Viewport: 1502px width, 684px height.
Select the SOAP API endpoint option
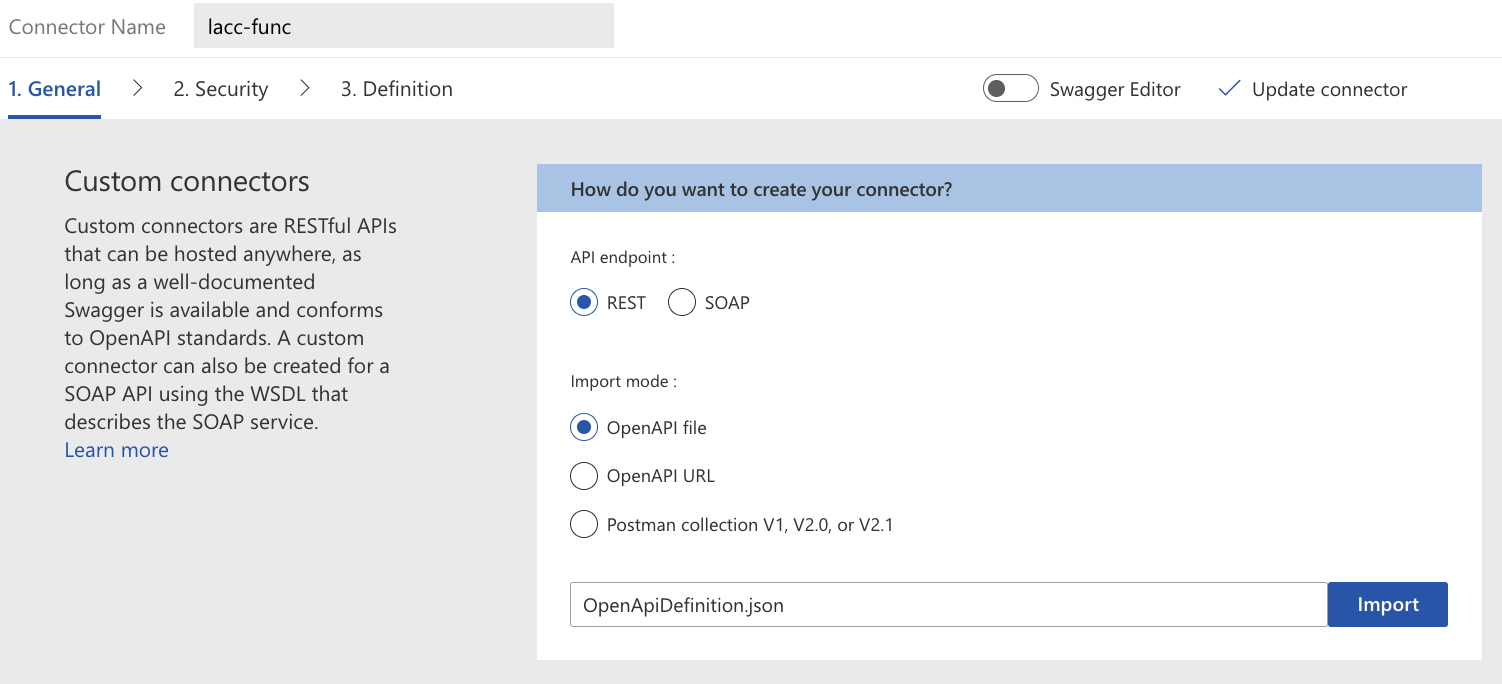[x=682, y=302]
